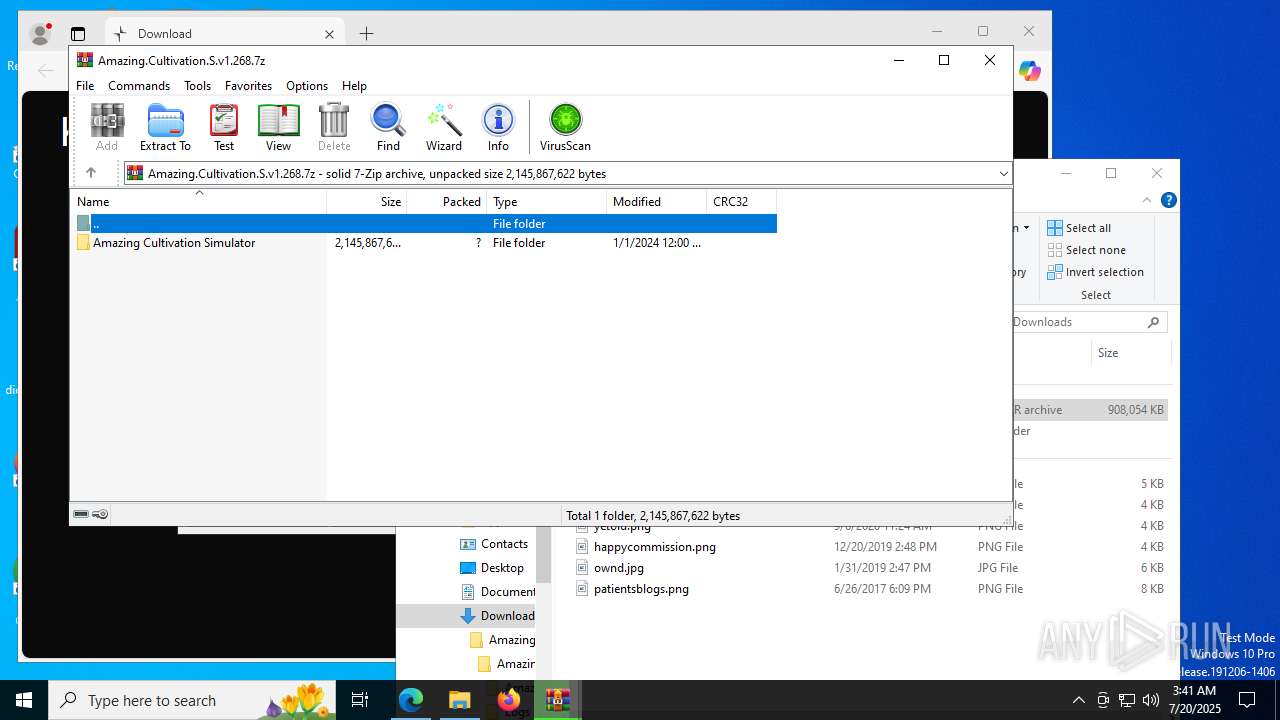1280x720 pixels.
Task: Click the volume speaker tray icon
Action: tap(1151, 700)
